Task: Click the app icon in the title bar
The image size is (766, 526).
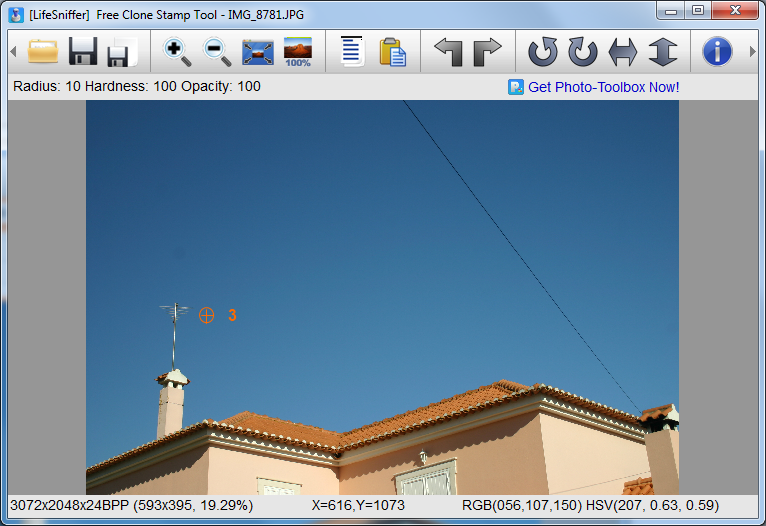Action: tap(16, 15)
